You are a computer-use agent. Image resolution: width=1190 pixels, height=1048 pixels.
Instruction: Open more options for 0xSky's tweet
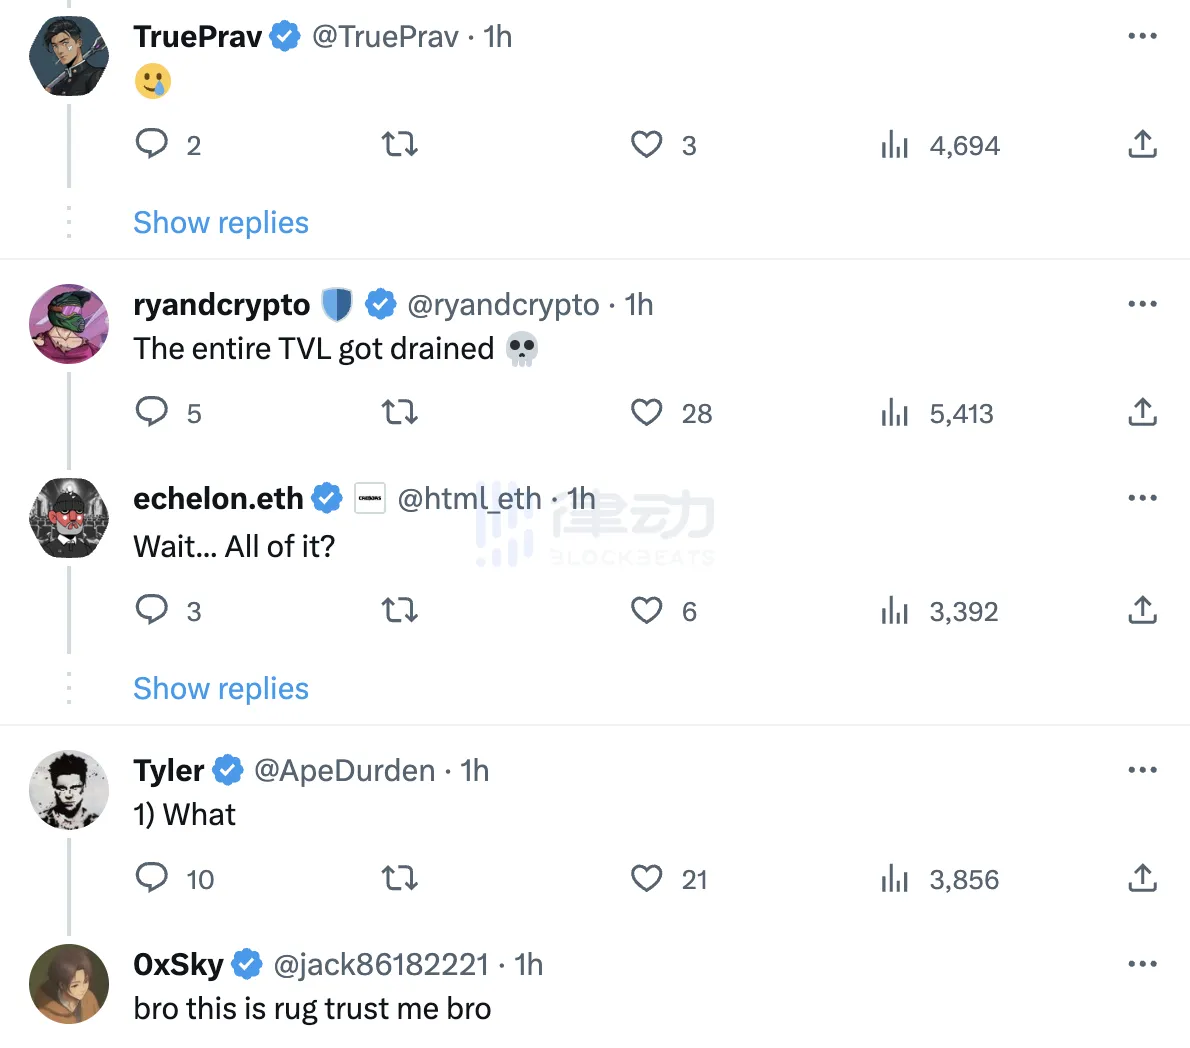tap(1142, 964)
